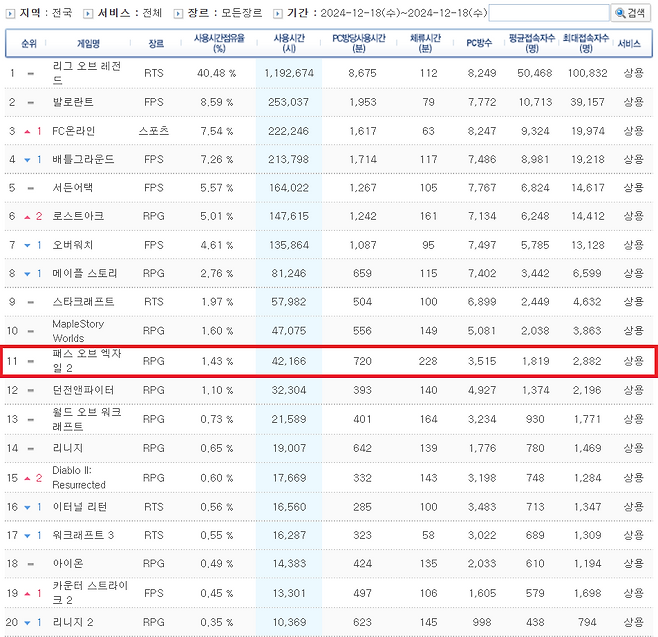Screen dimensions: 658x637
Task: Click the 검색 search button magnifier
Action: (x=620, y=14)
